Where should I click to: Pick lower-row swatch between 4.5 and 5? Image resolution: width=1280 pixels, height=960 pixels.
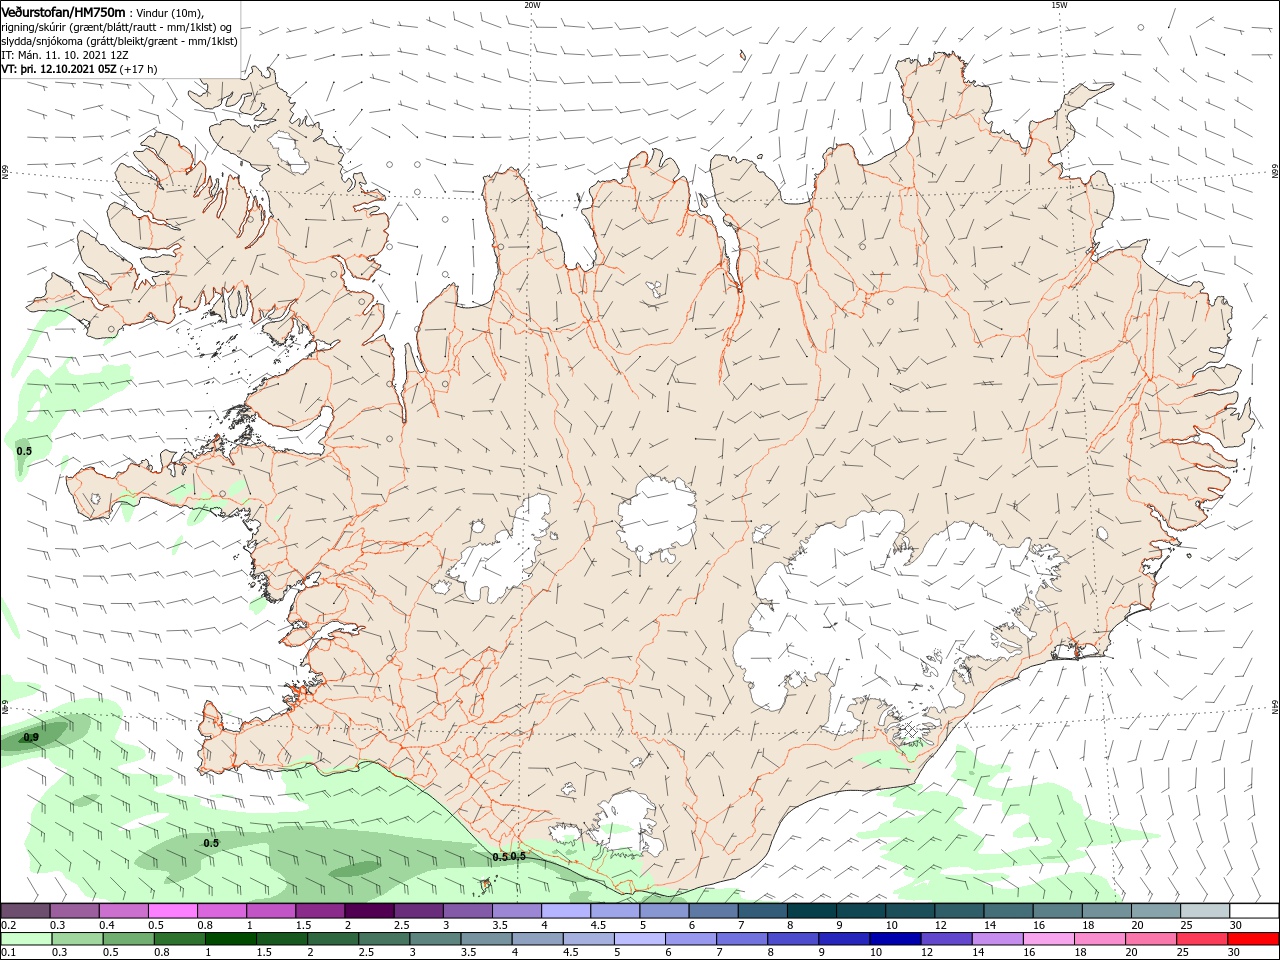(588, 939)
